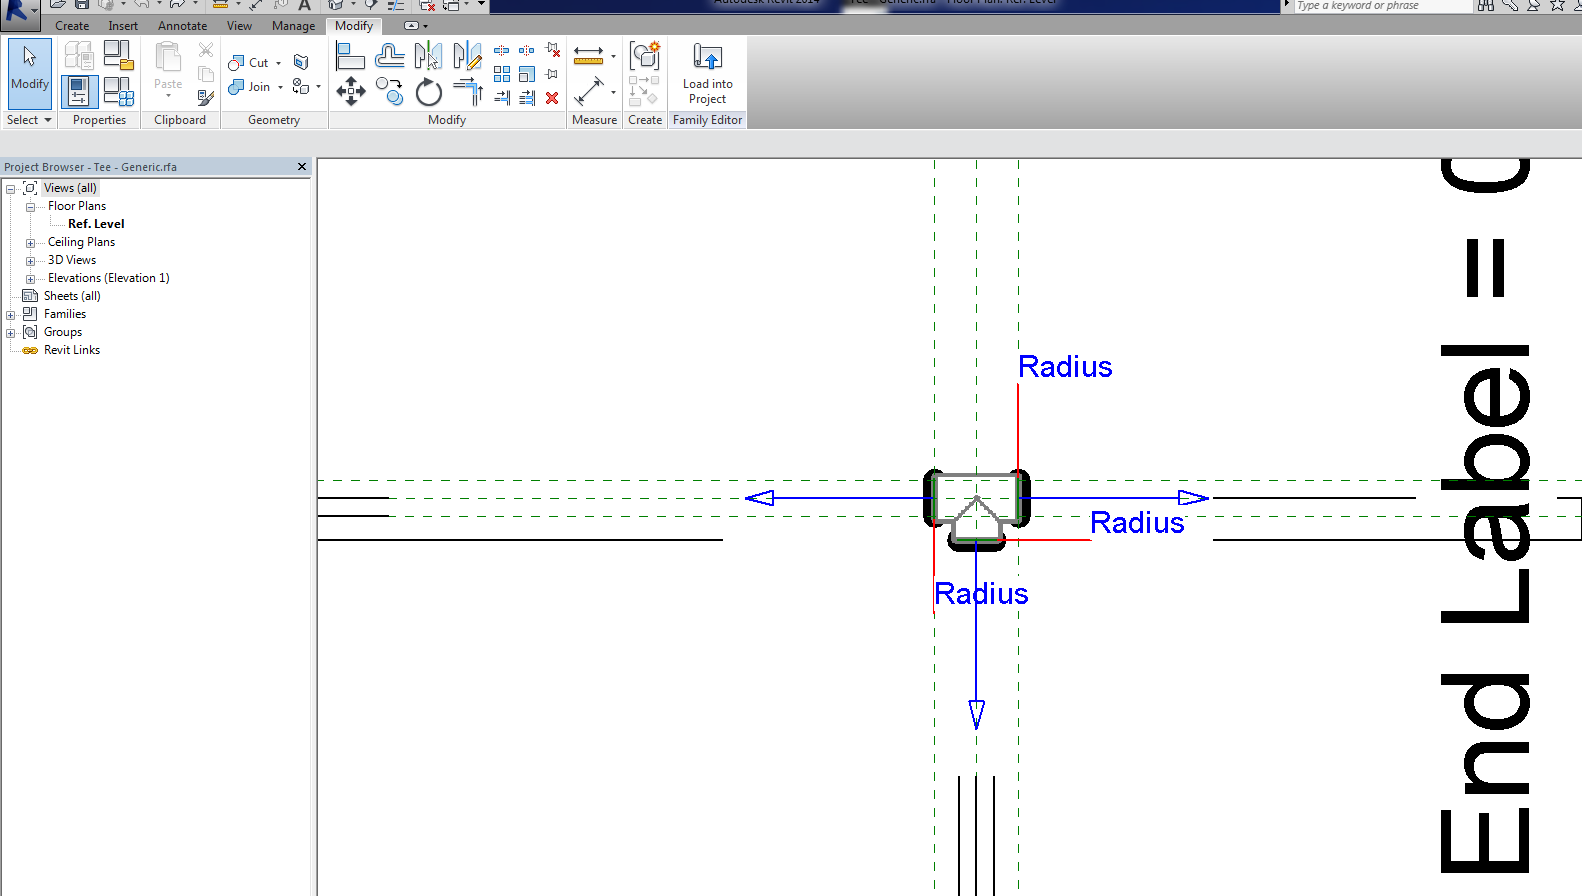
Task: Select Trim/Extend to Corner tool
Action: click(x=467, y=92)
